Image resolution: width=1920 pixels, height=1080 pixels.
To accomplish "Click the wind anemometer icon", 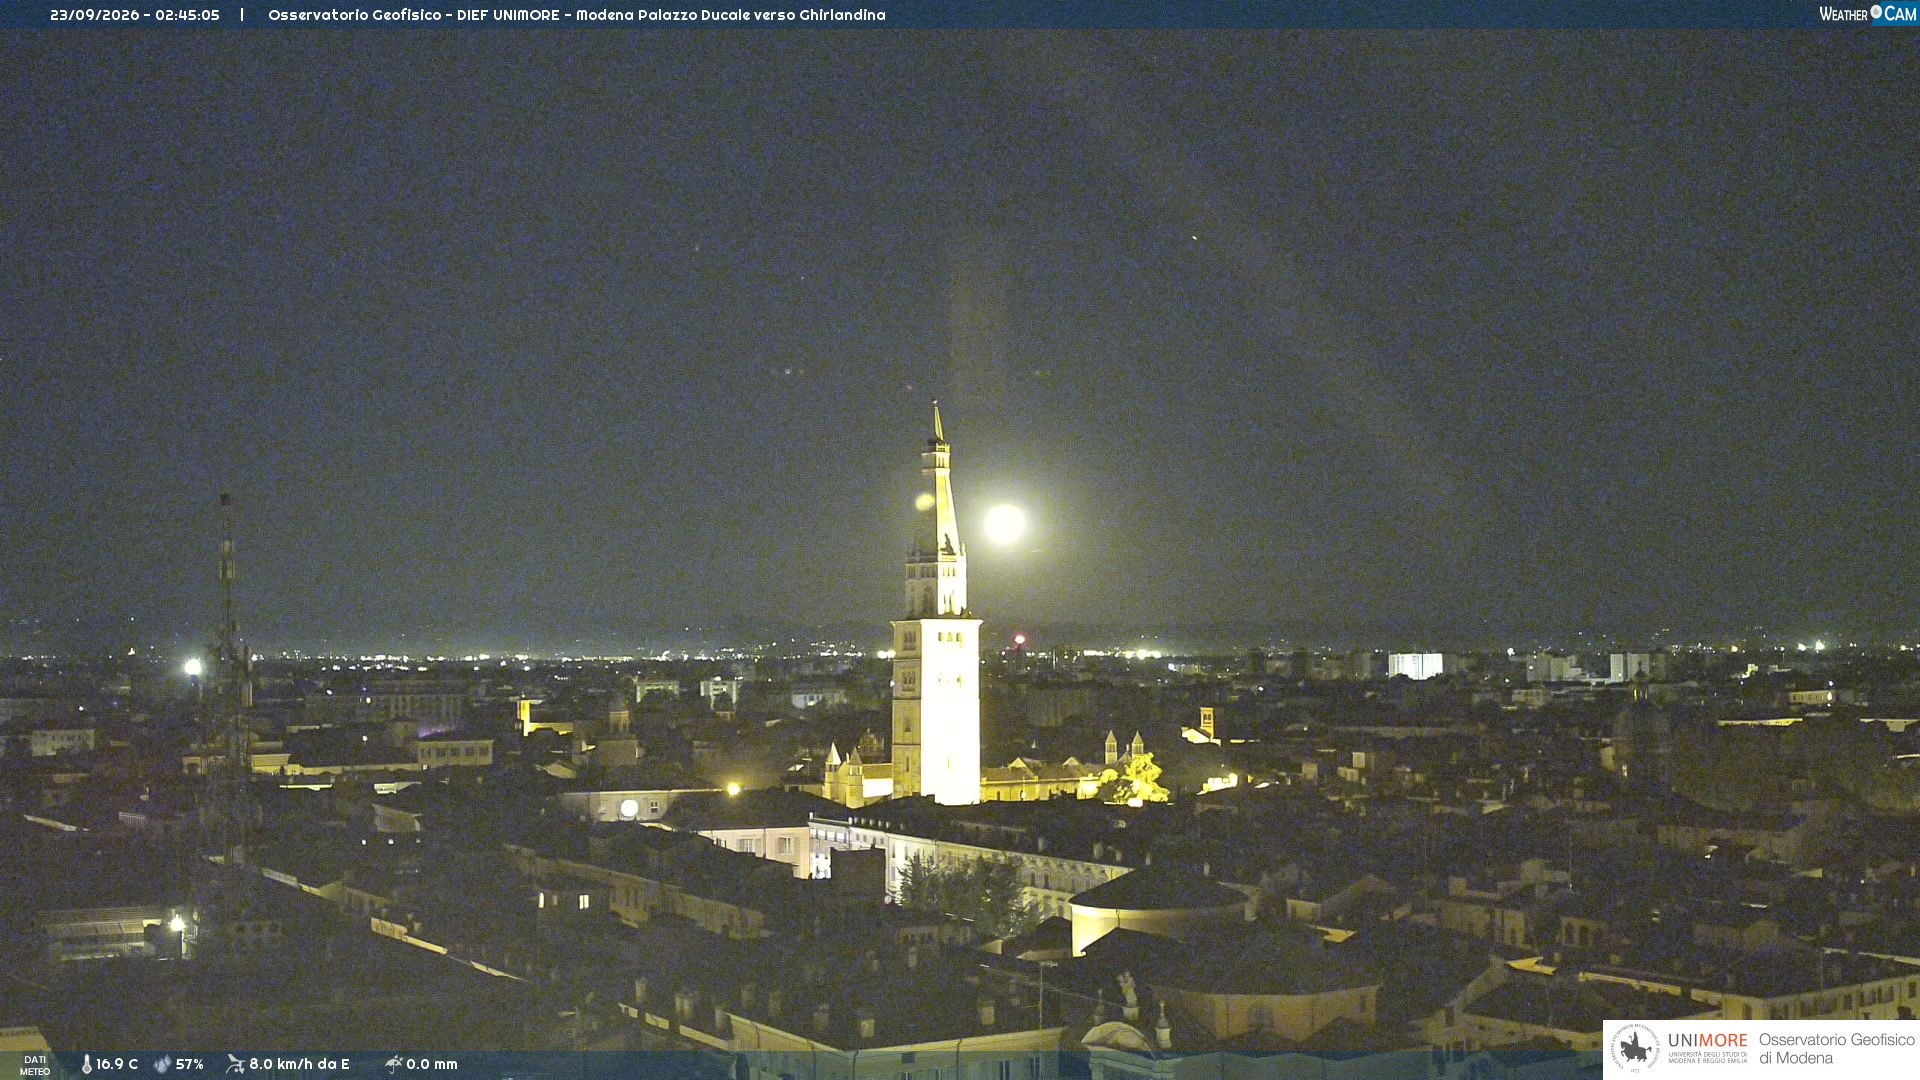I will click(235, 1064).
